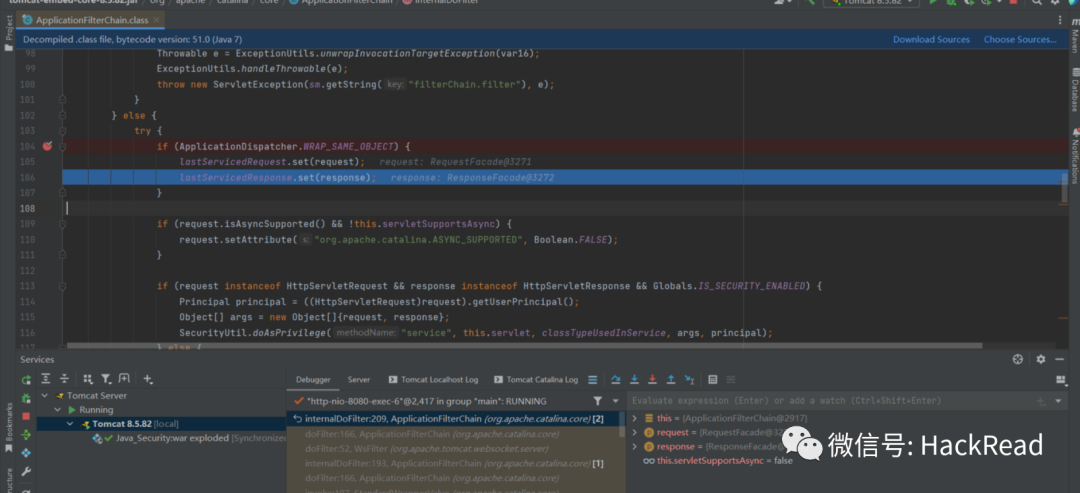Expand the 'request' variable node
The height and width of the screenshot is (493, 1080).
634,432
